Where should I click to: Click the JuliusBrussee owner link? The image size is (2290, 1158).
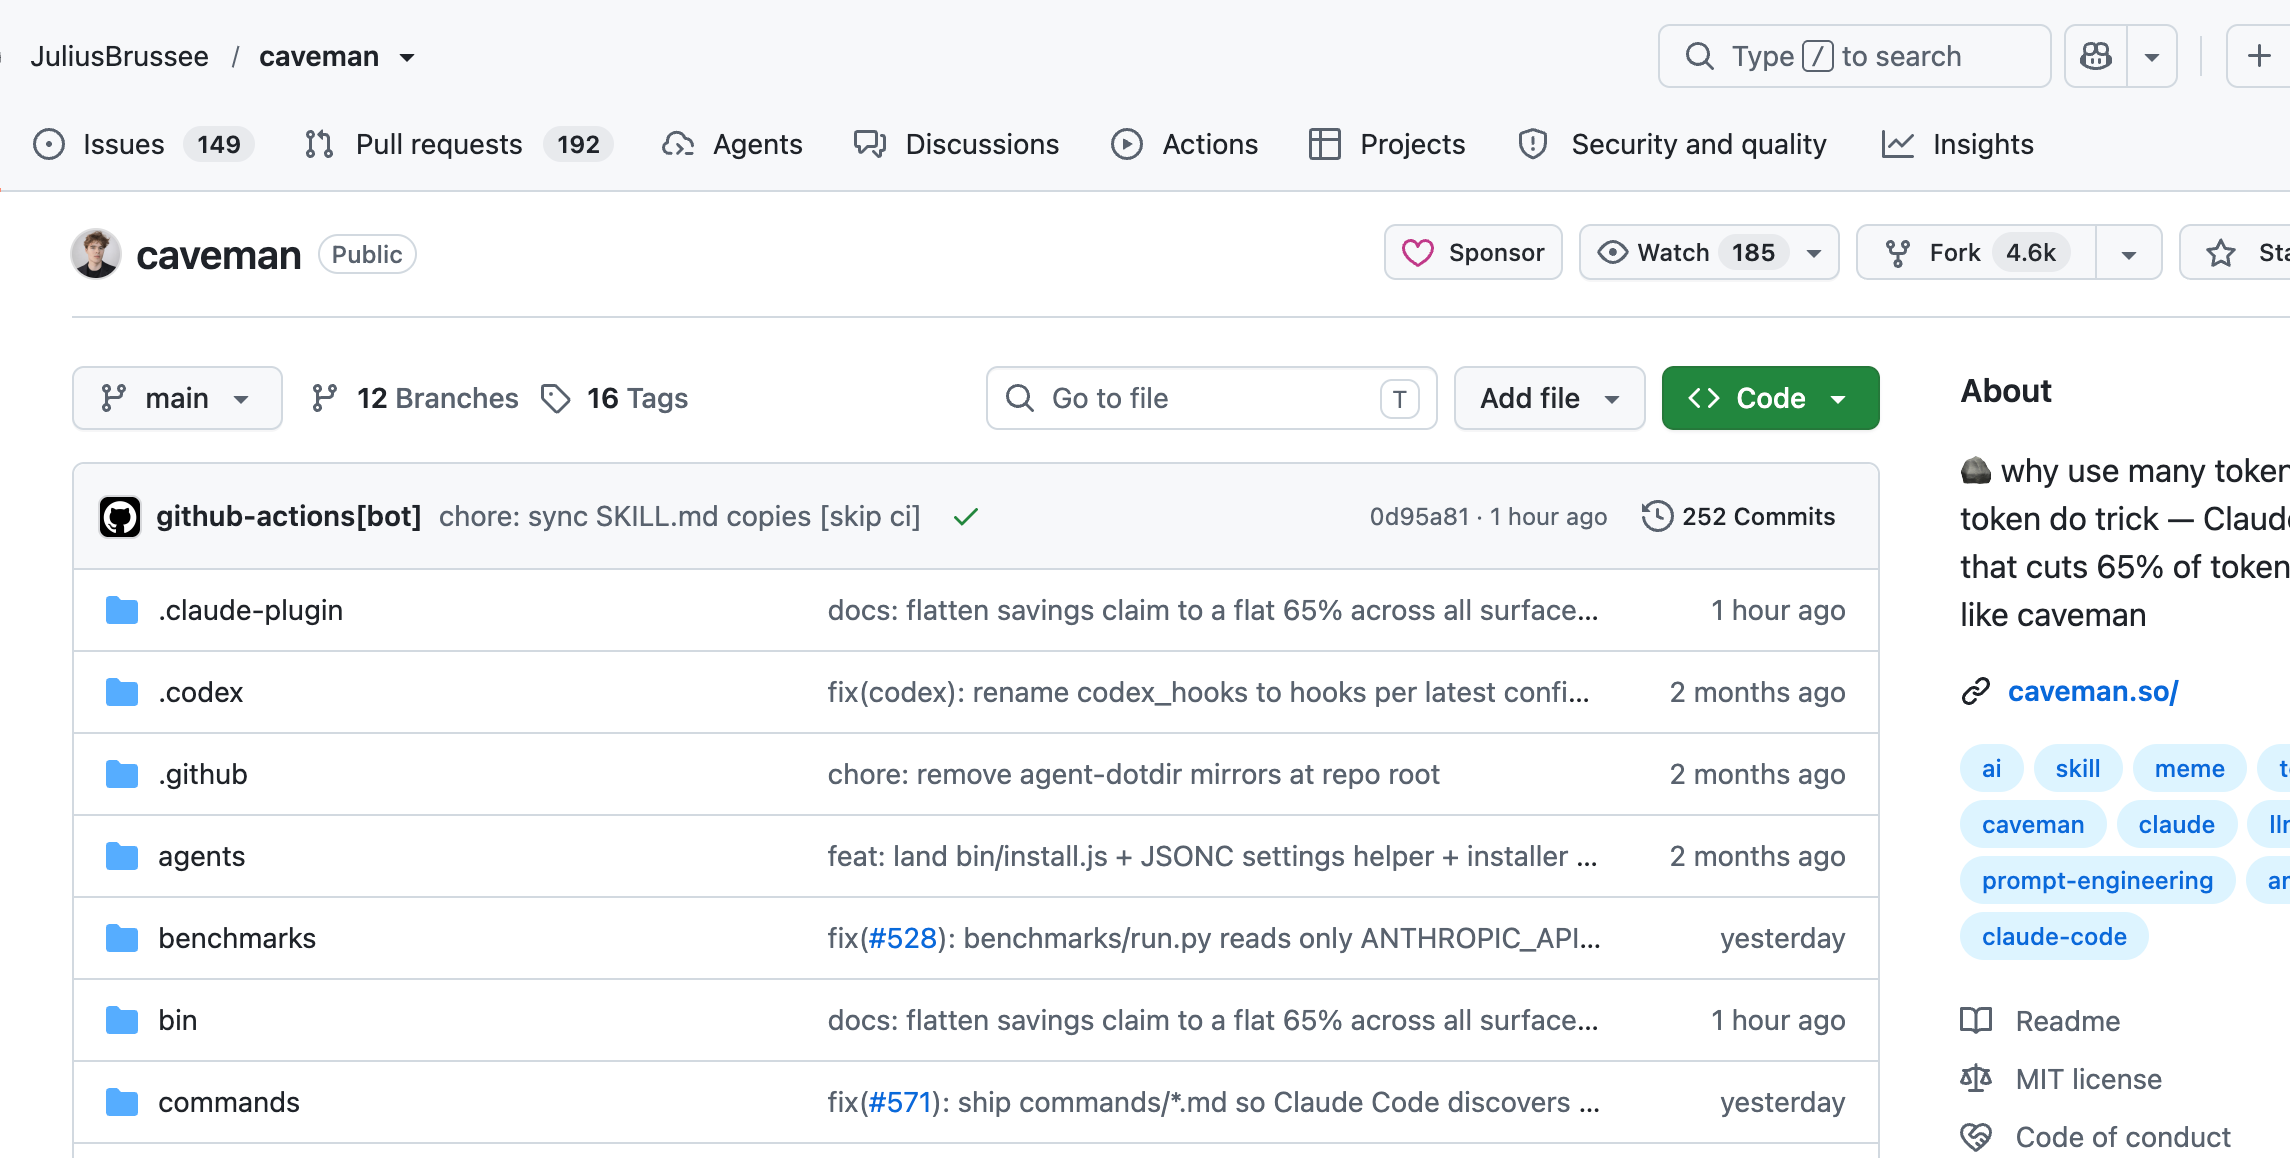(119, 56)
